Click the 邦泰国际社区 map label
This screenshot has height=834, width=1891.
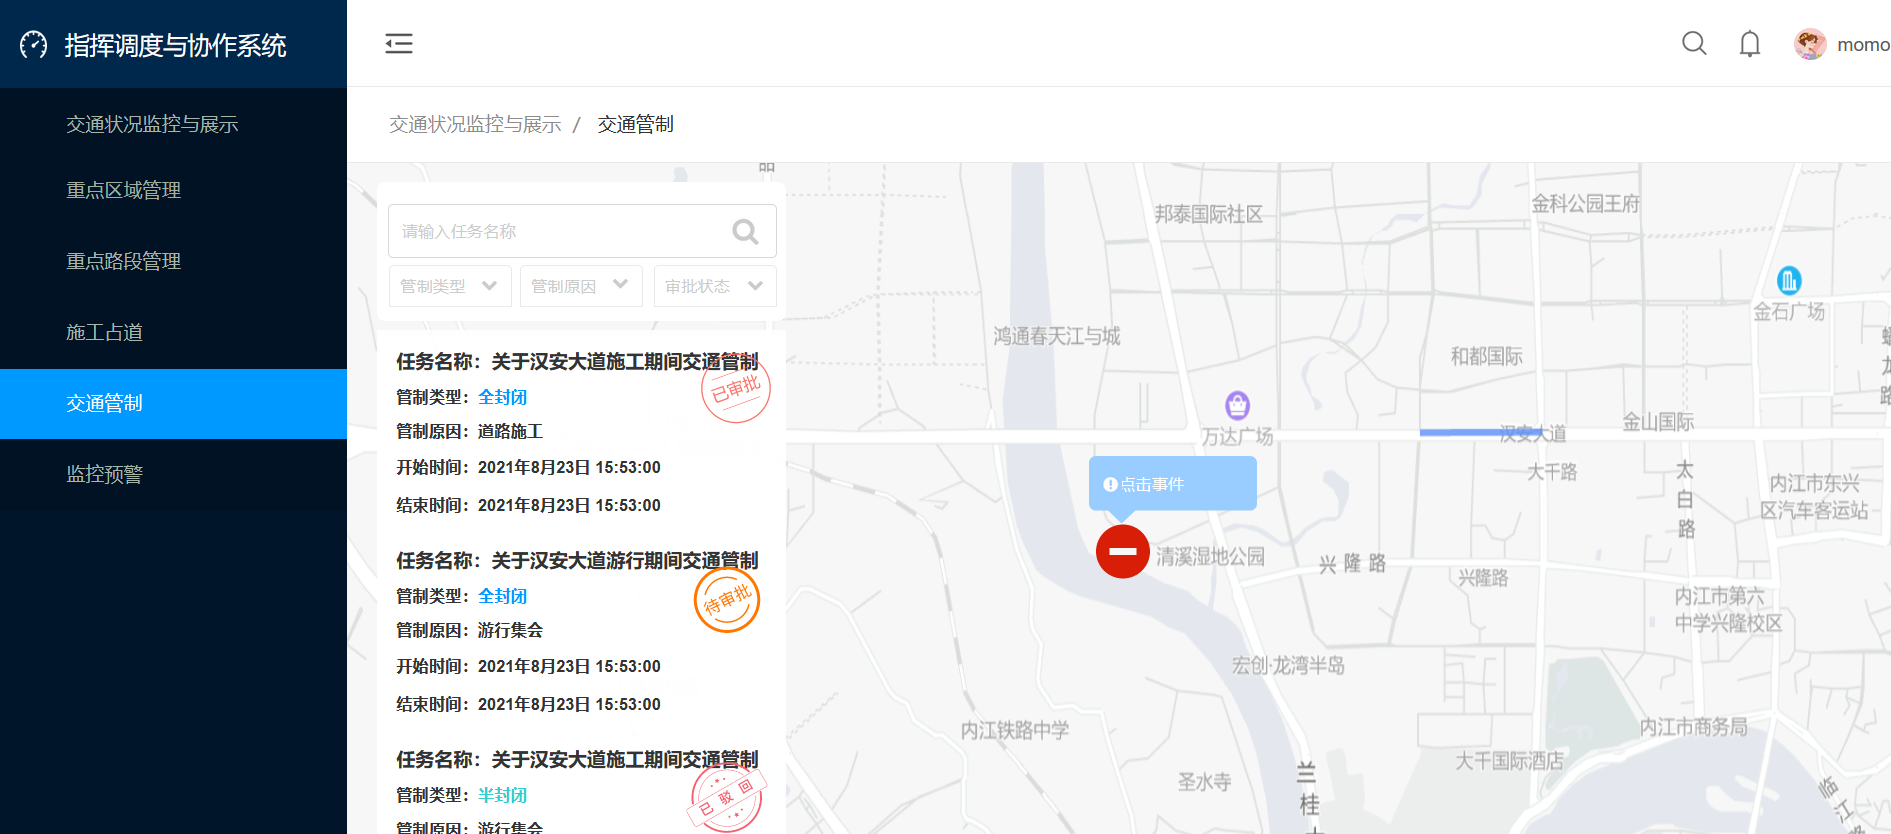[x=1208, y=214]
